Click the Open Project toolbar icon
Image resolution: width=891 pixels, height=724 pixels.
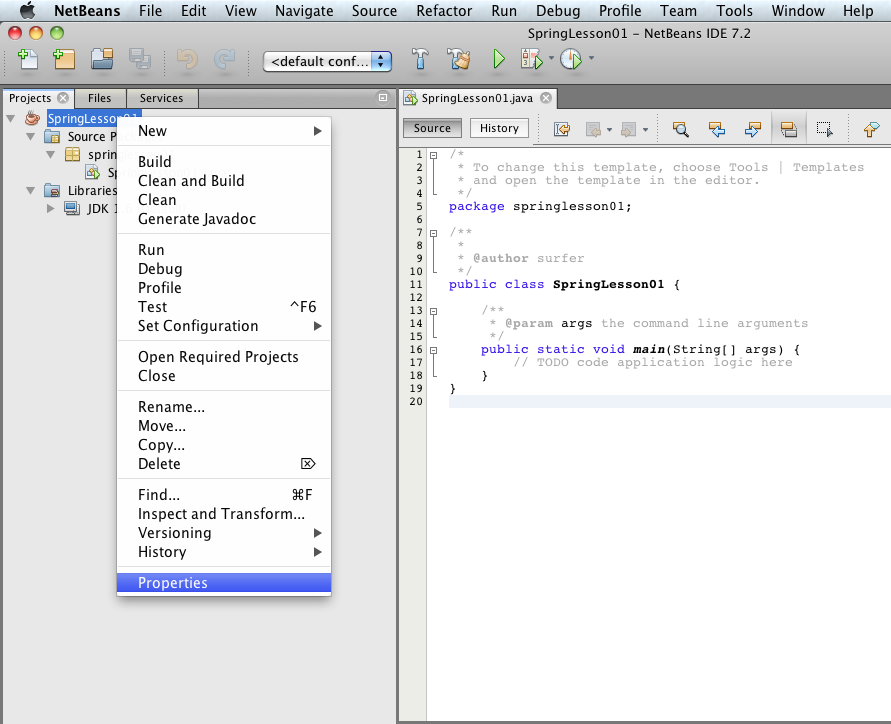point(102,59)
